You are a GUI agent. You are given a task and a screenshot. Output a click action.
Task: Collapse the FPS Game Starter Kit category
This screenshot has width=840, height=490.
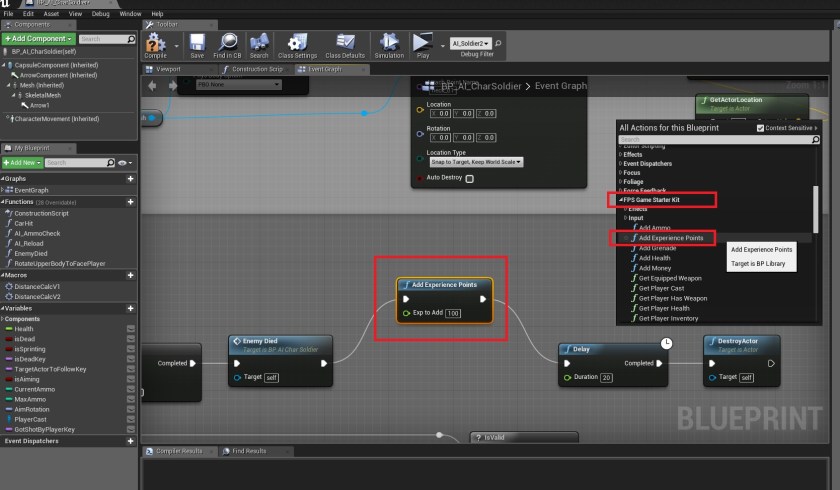point(622,200)
